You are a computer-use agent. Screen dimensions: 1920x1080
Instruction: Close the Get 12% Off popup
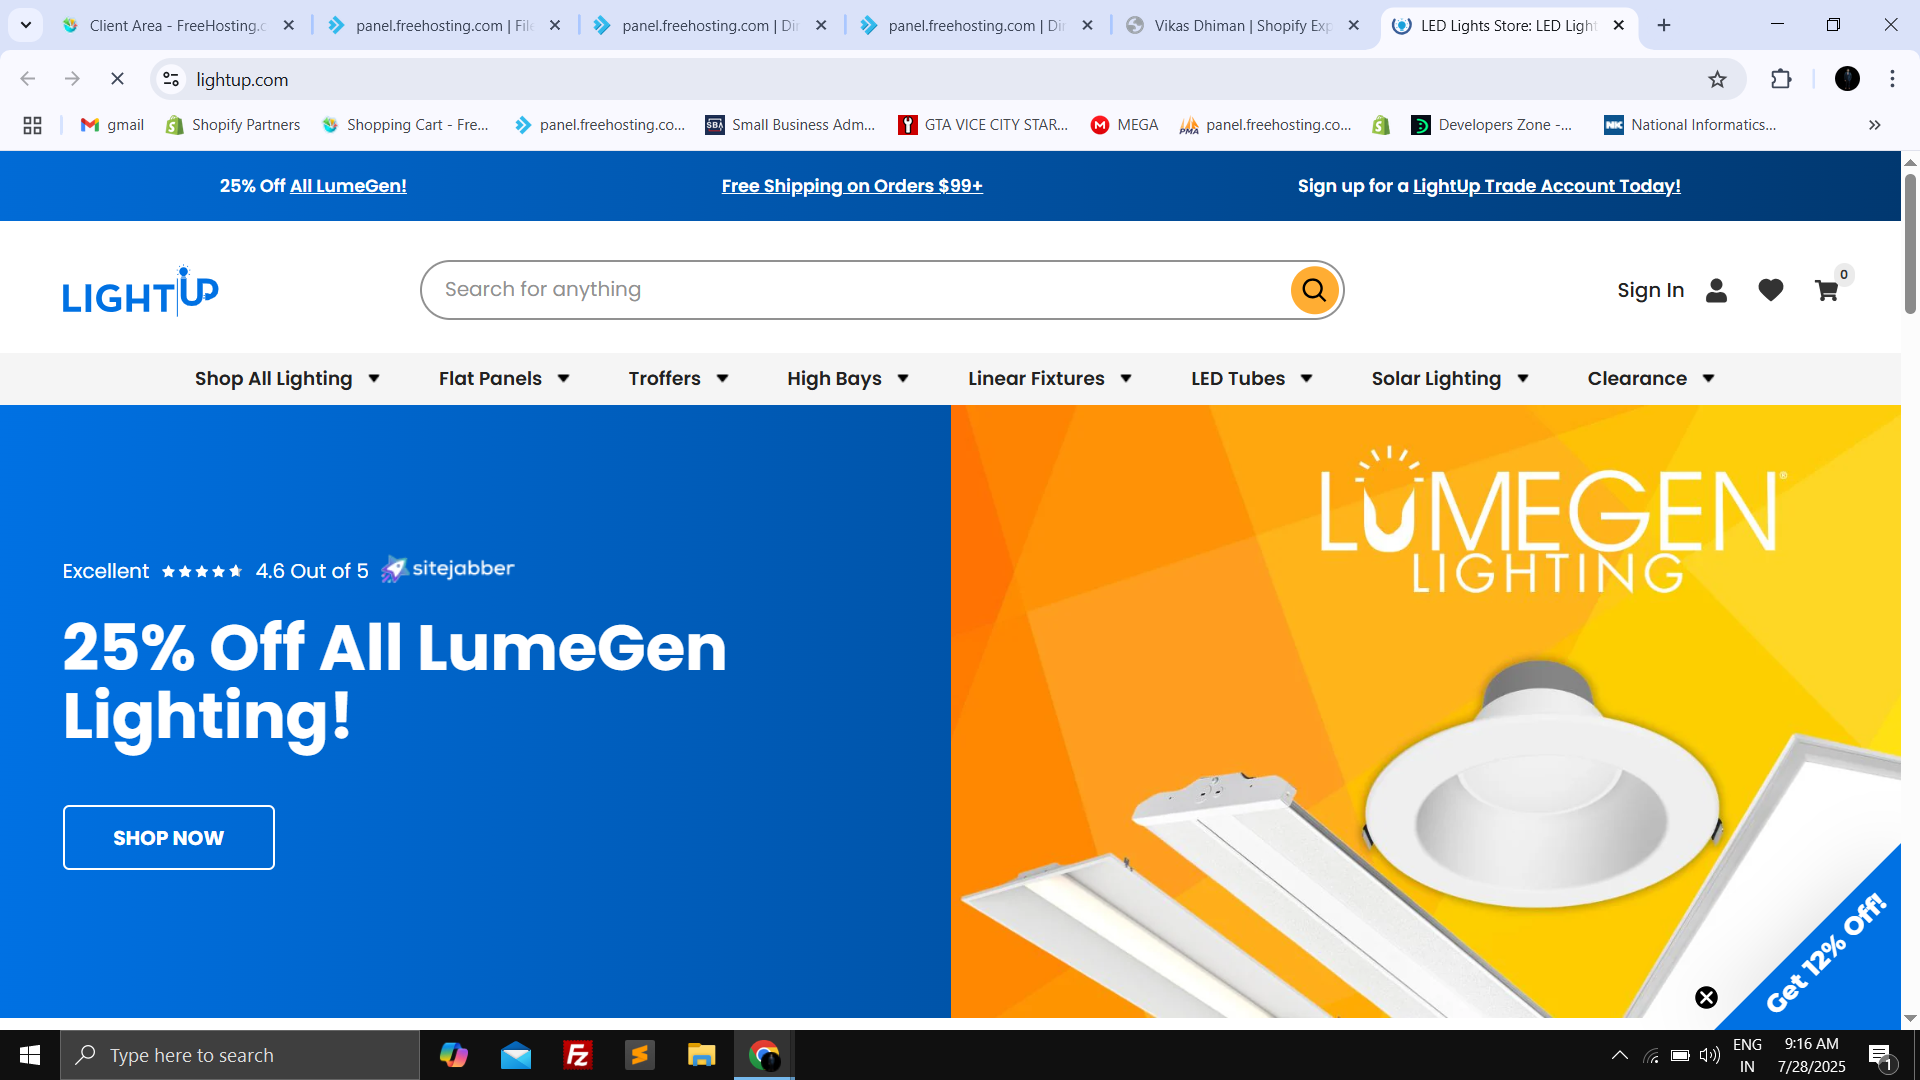1706,997
